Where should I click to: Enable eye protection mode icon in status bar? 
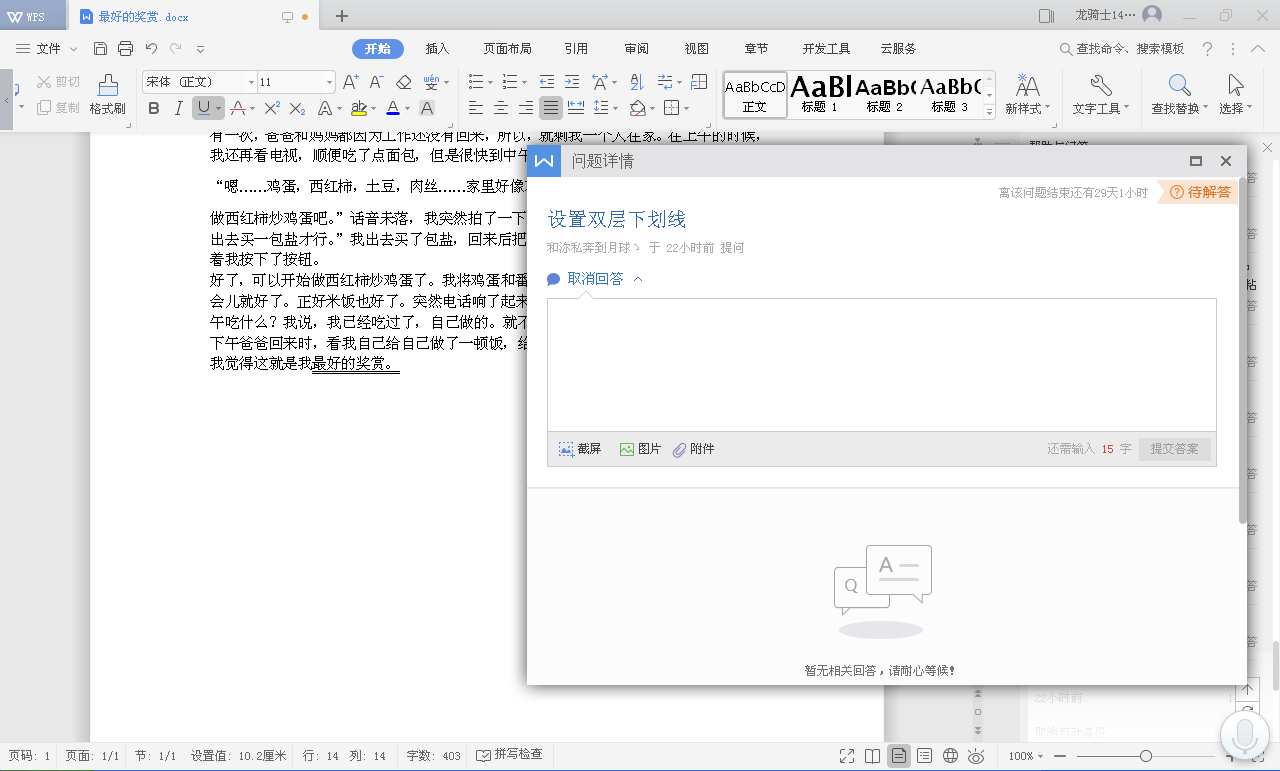pyautogui.click(x=976, y=756)
